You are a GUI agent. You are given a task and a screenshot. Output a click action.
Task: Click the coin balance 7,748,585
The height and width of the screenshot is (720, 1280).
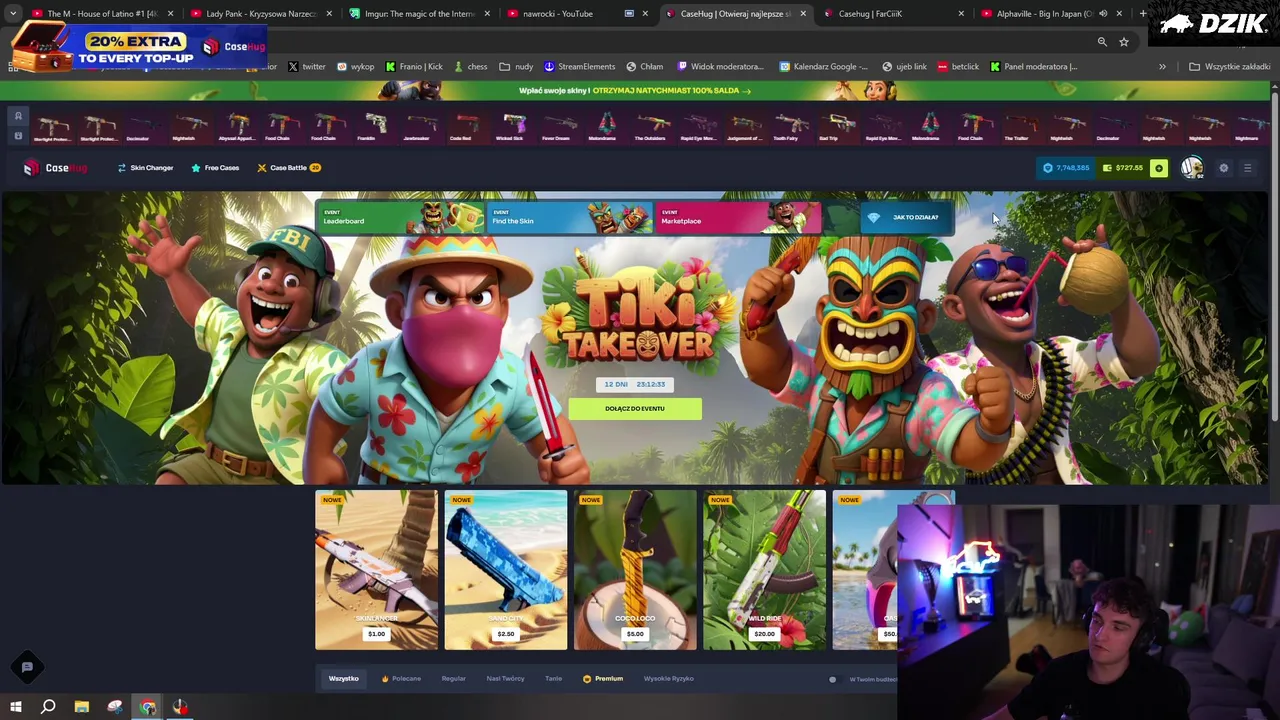click(x=1066, y=168)
